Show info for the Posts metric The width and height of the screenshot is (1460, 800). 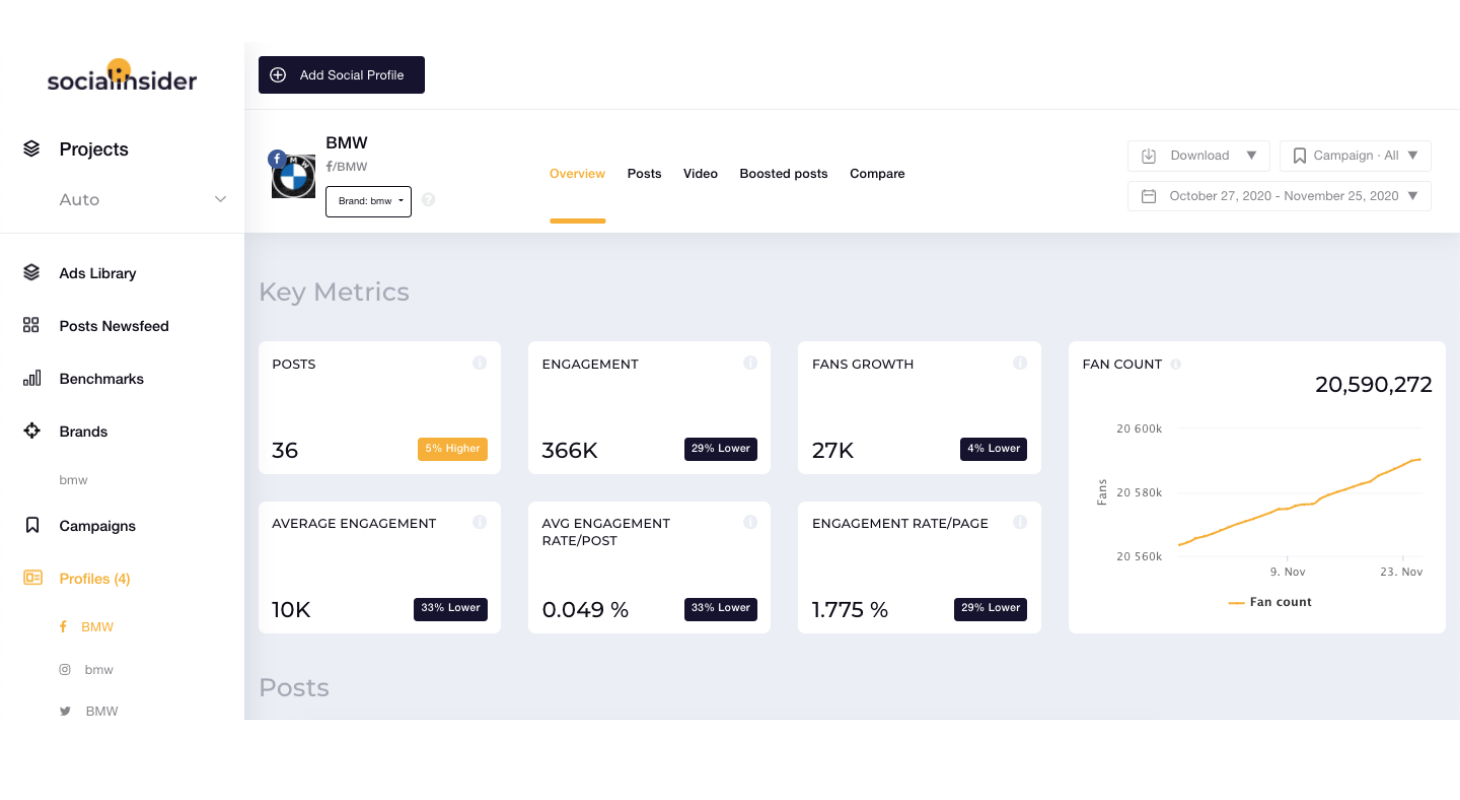tap(480, 363)
